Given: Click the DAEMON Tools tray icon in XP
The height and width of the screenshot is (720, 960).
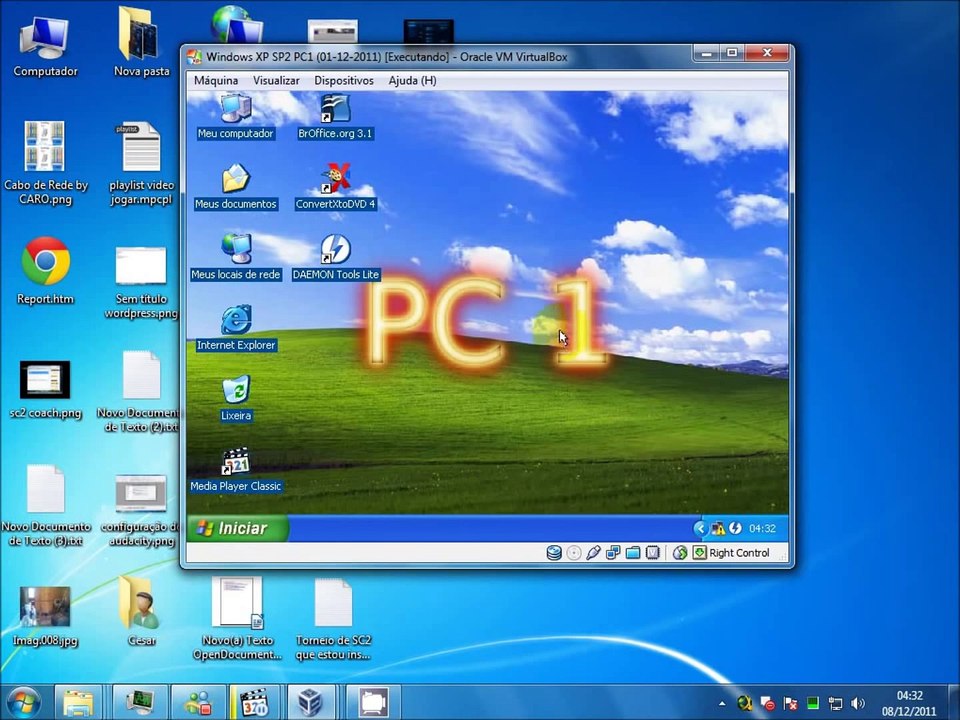Looking at the screenshot, I should pyautogui.click(x=735, y=528).
